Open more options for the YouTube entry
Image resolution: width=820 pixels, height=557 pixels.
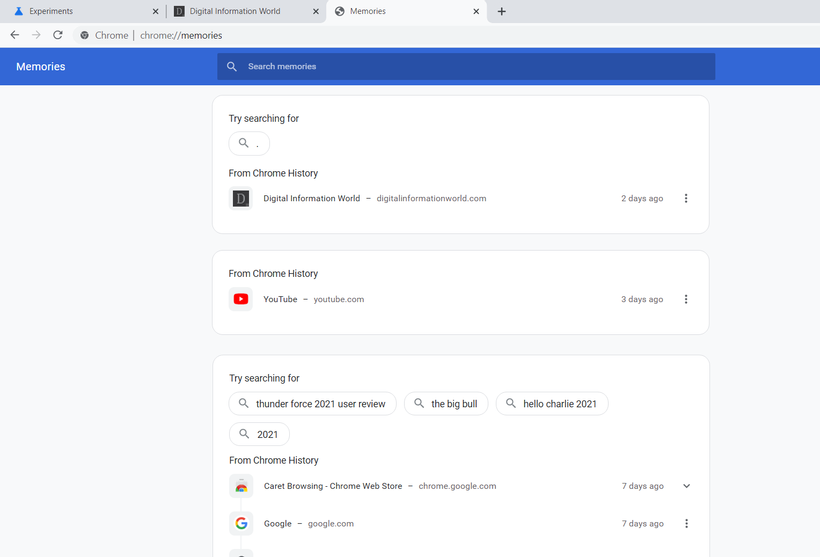[x=686, y=299]
